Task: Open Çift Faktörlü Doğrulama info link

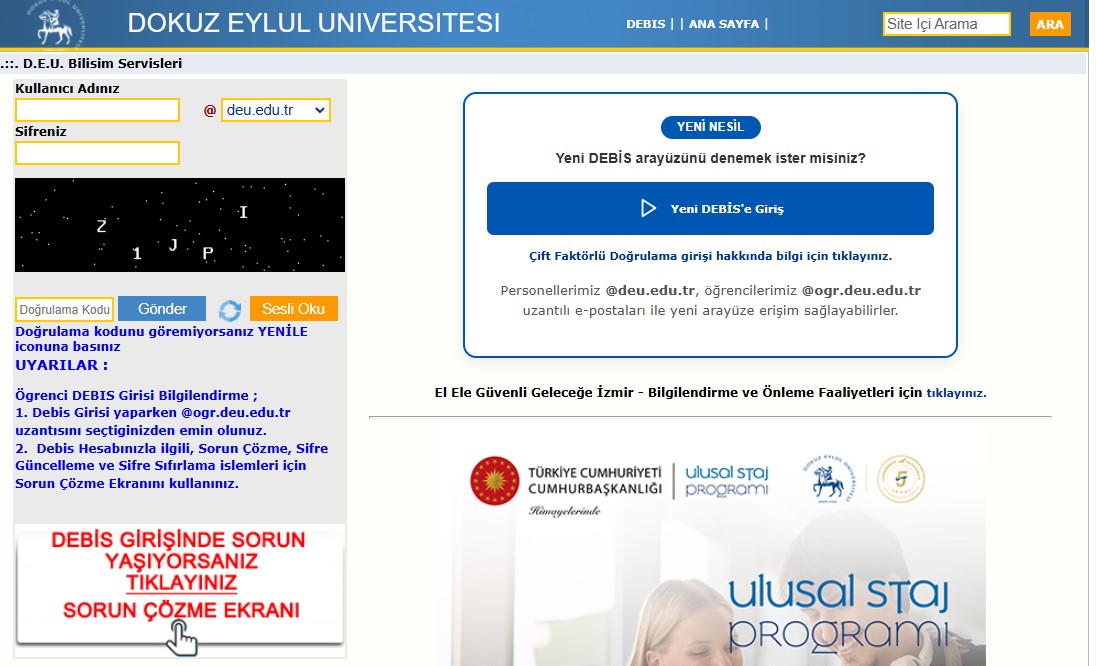Action: [710, 256]
